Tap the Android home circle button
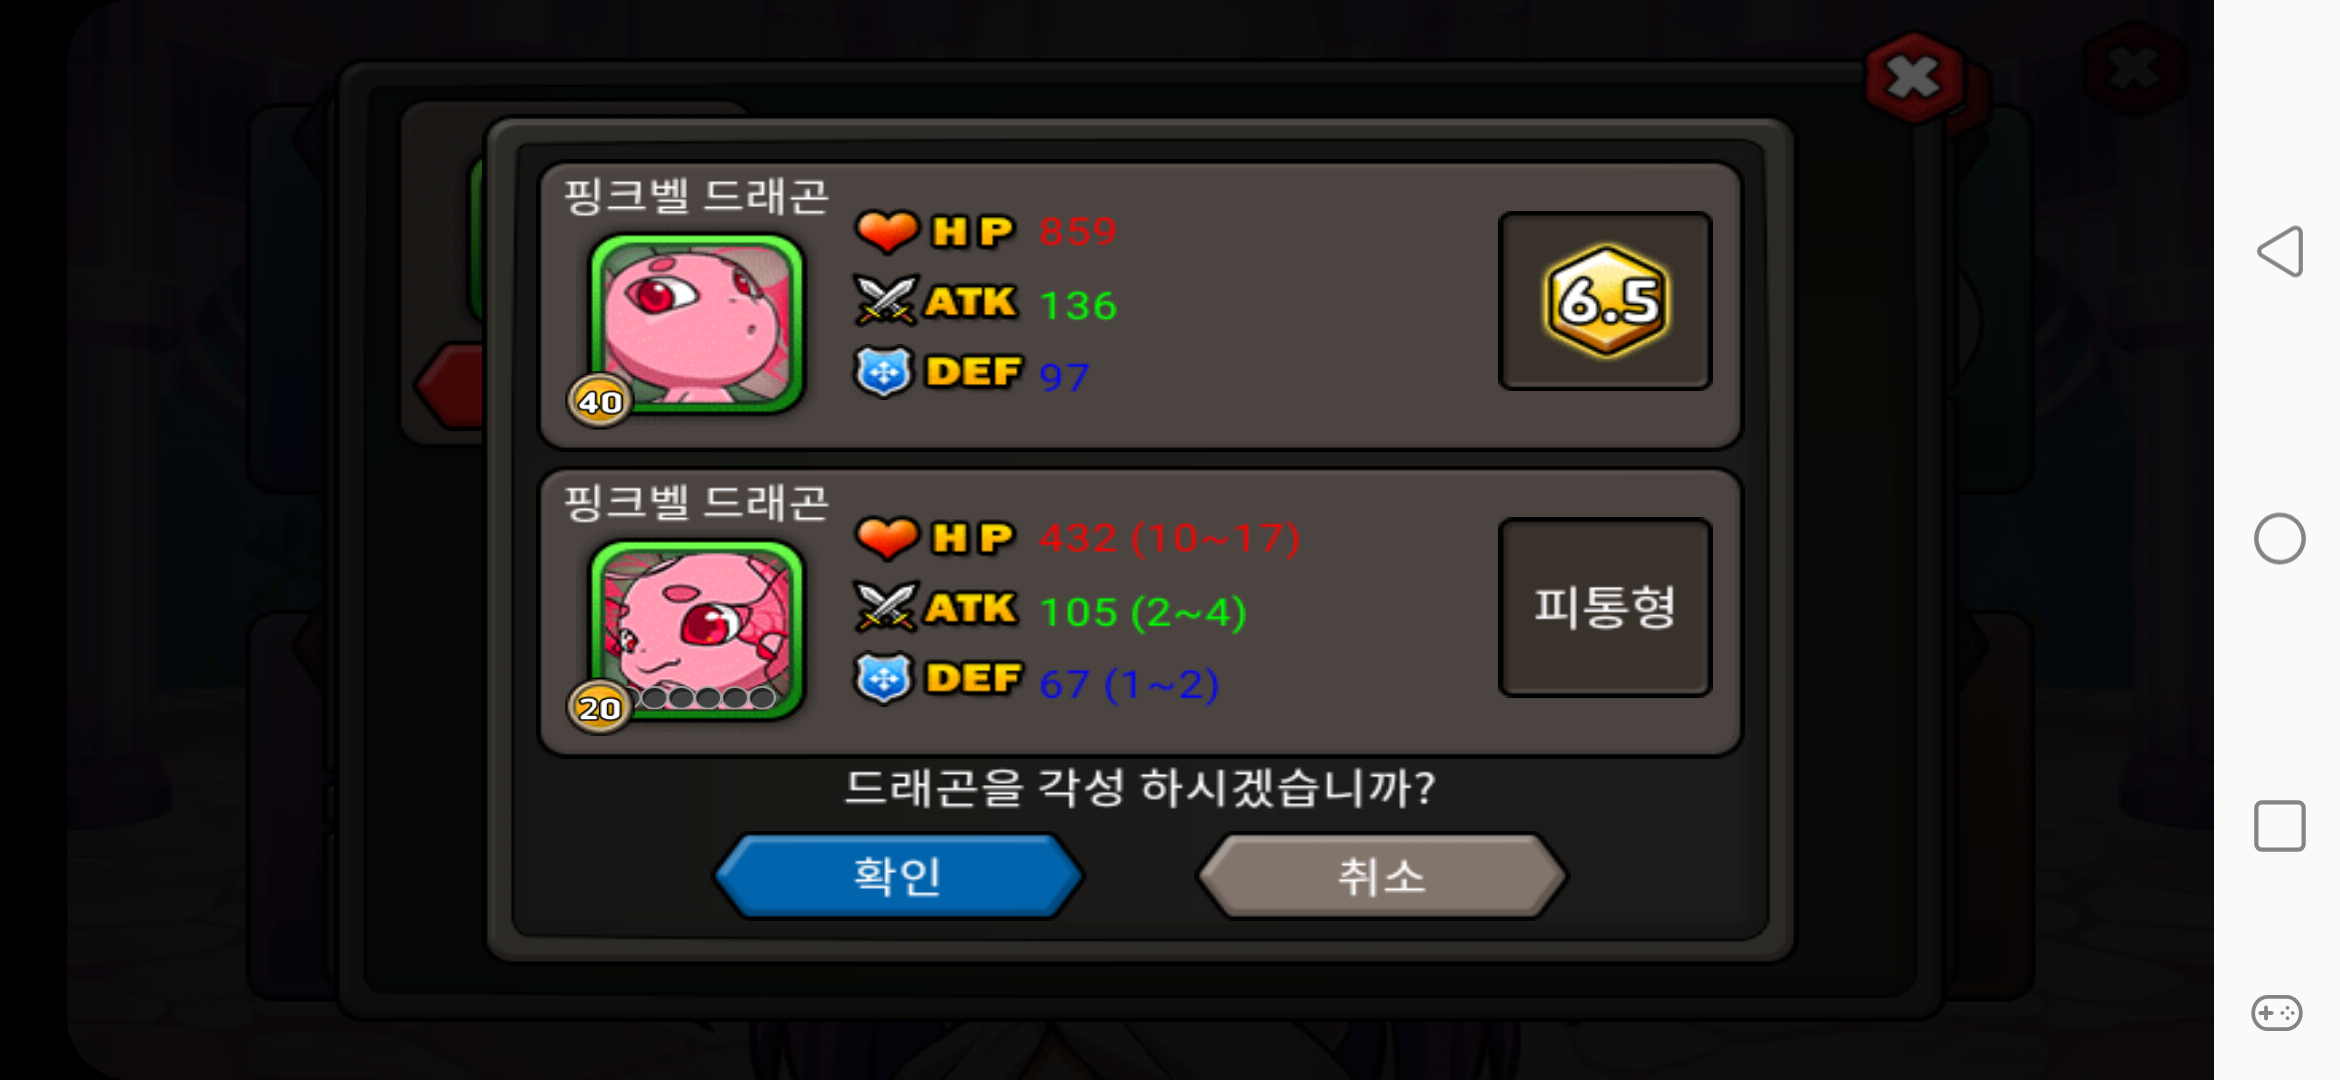Viewport: 2340px width, 1080px height. point(2280,539)
